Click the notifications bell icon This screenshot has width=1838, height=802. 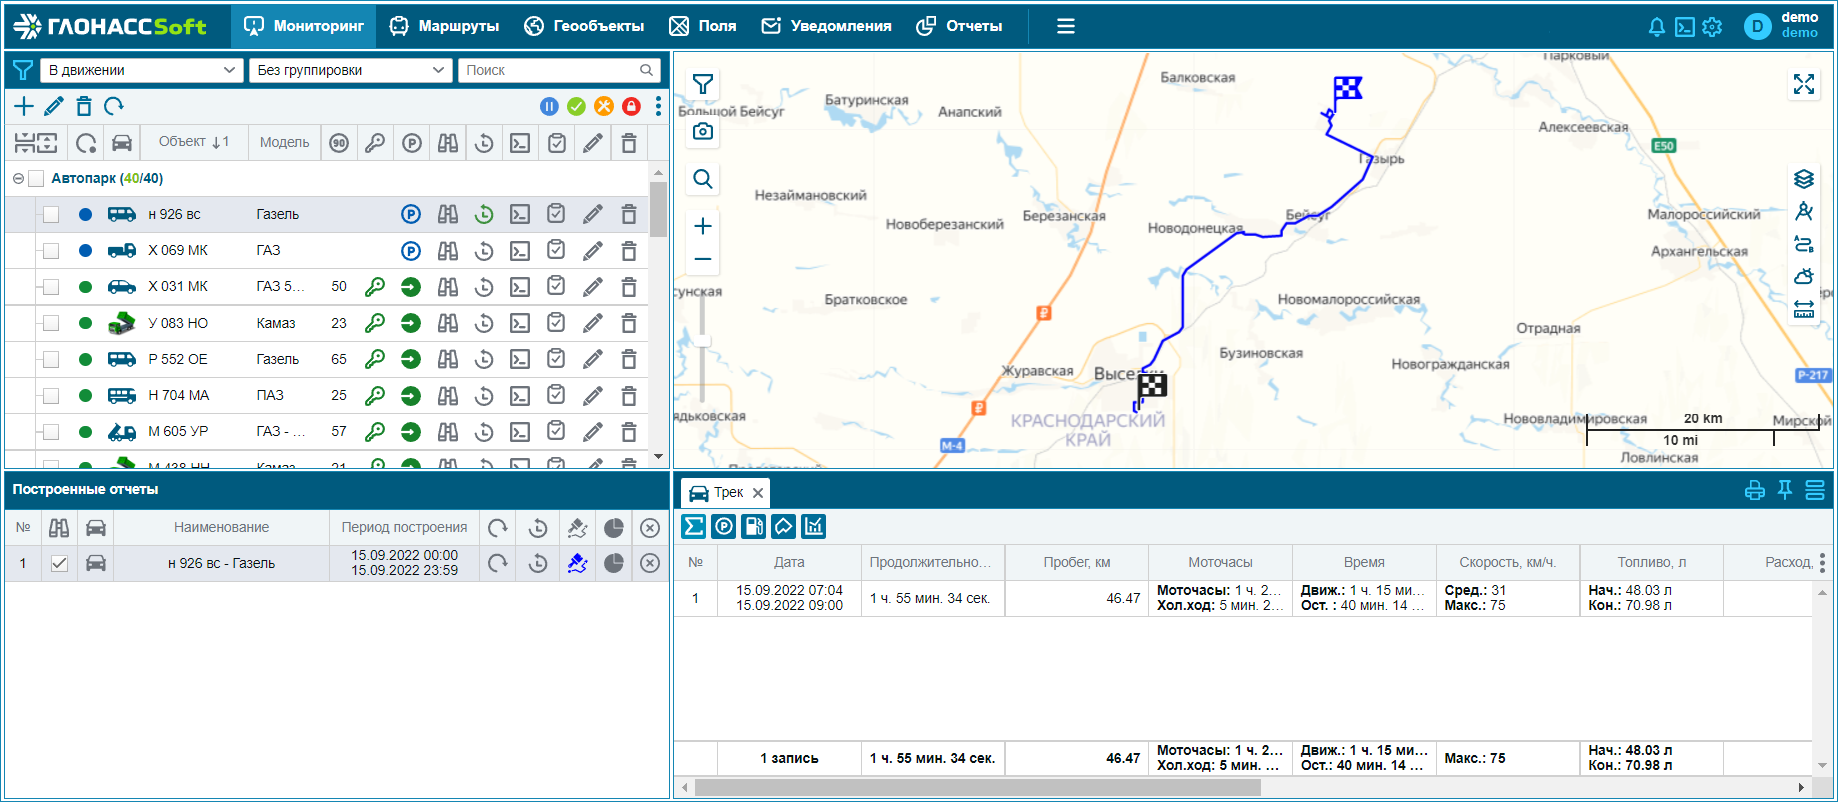1656,27
